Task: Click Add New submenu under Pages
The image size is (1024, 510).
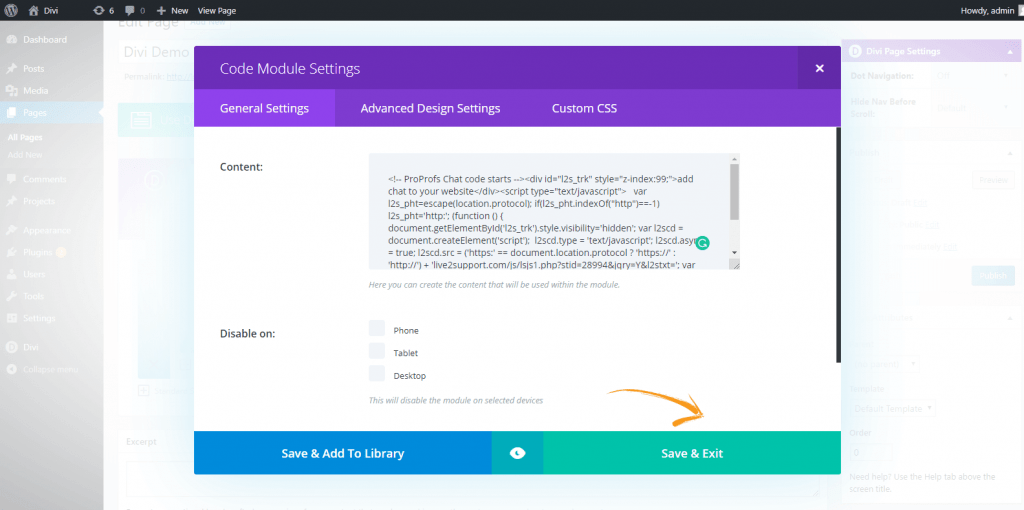Action: pos(25,155)
